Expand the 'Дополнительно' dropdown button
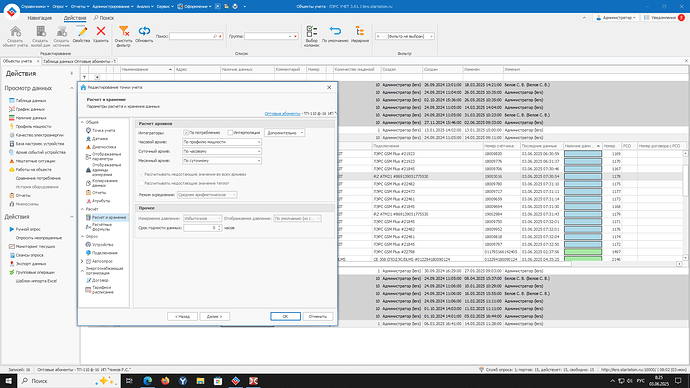The image size is (690, 388). [x=284, y=132]
